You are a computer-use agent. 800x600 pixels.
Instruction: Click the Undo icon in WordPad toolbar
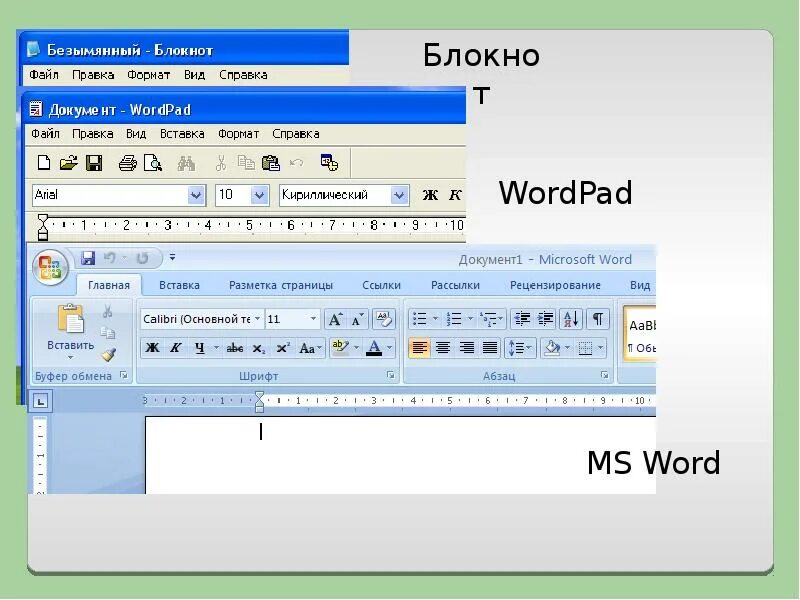pos(296,163)
